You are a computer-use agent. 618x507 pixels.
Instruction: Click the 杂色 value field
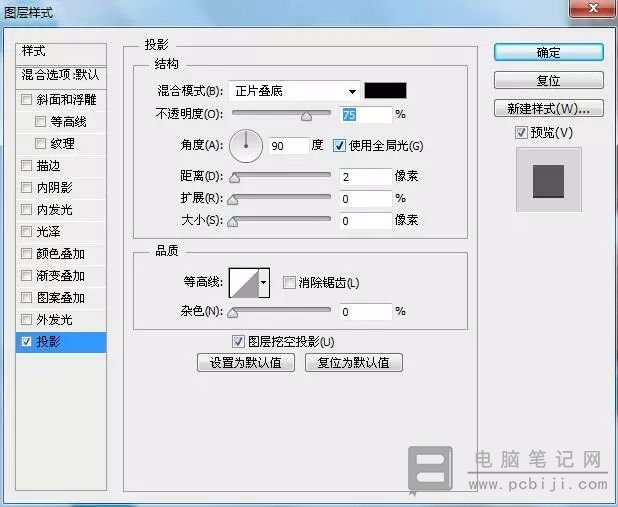366,312
